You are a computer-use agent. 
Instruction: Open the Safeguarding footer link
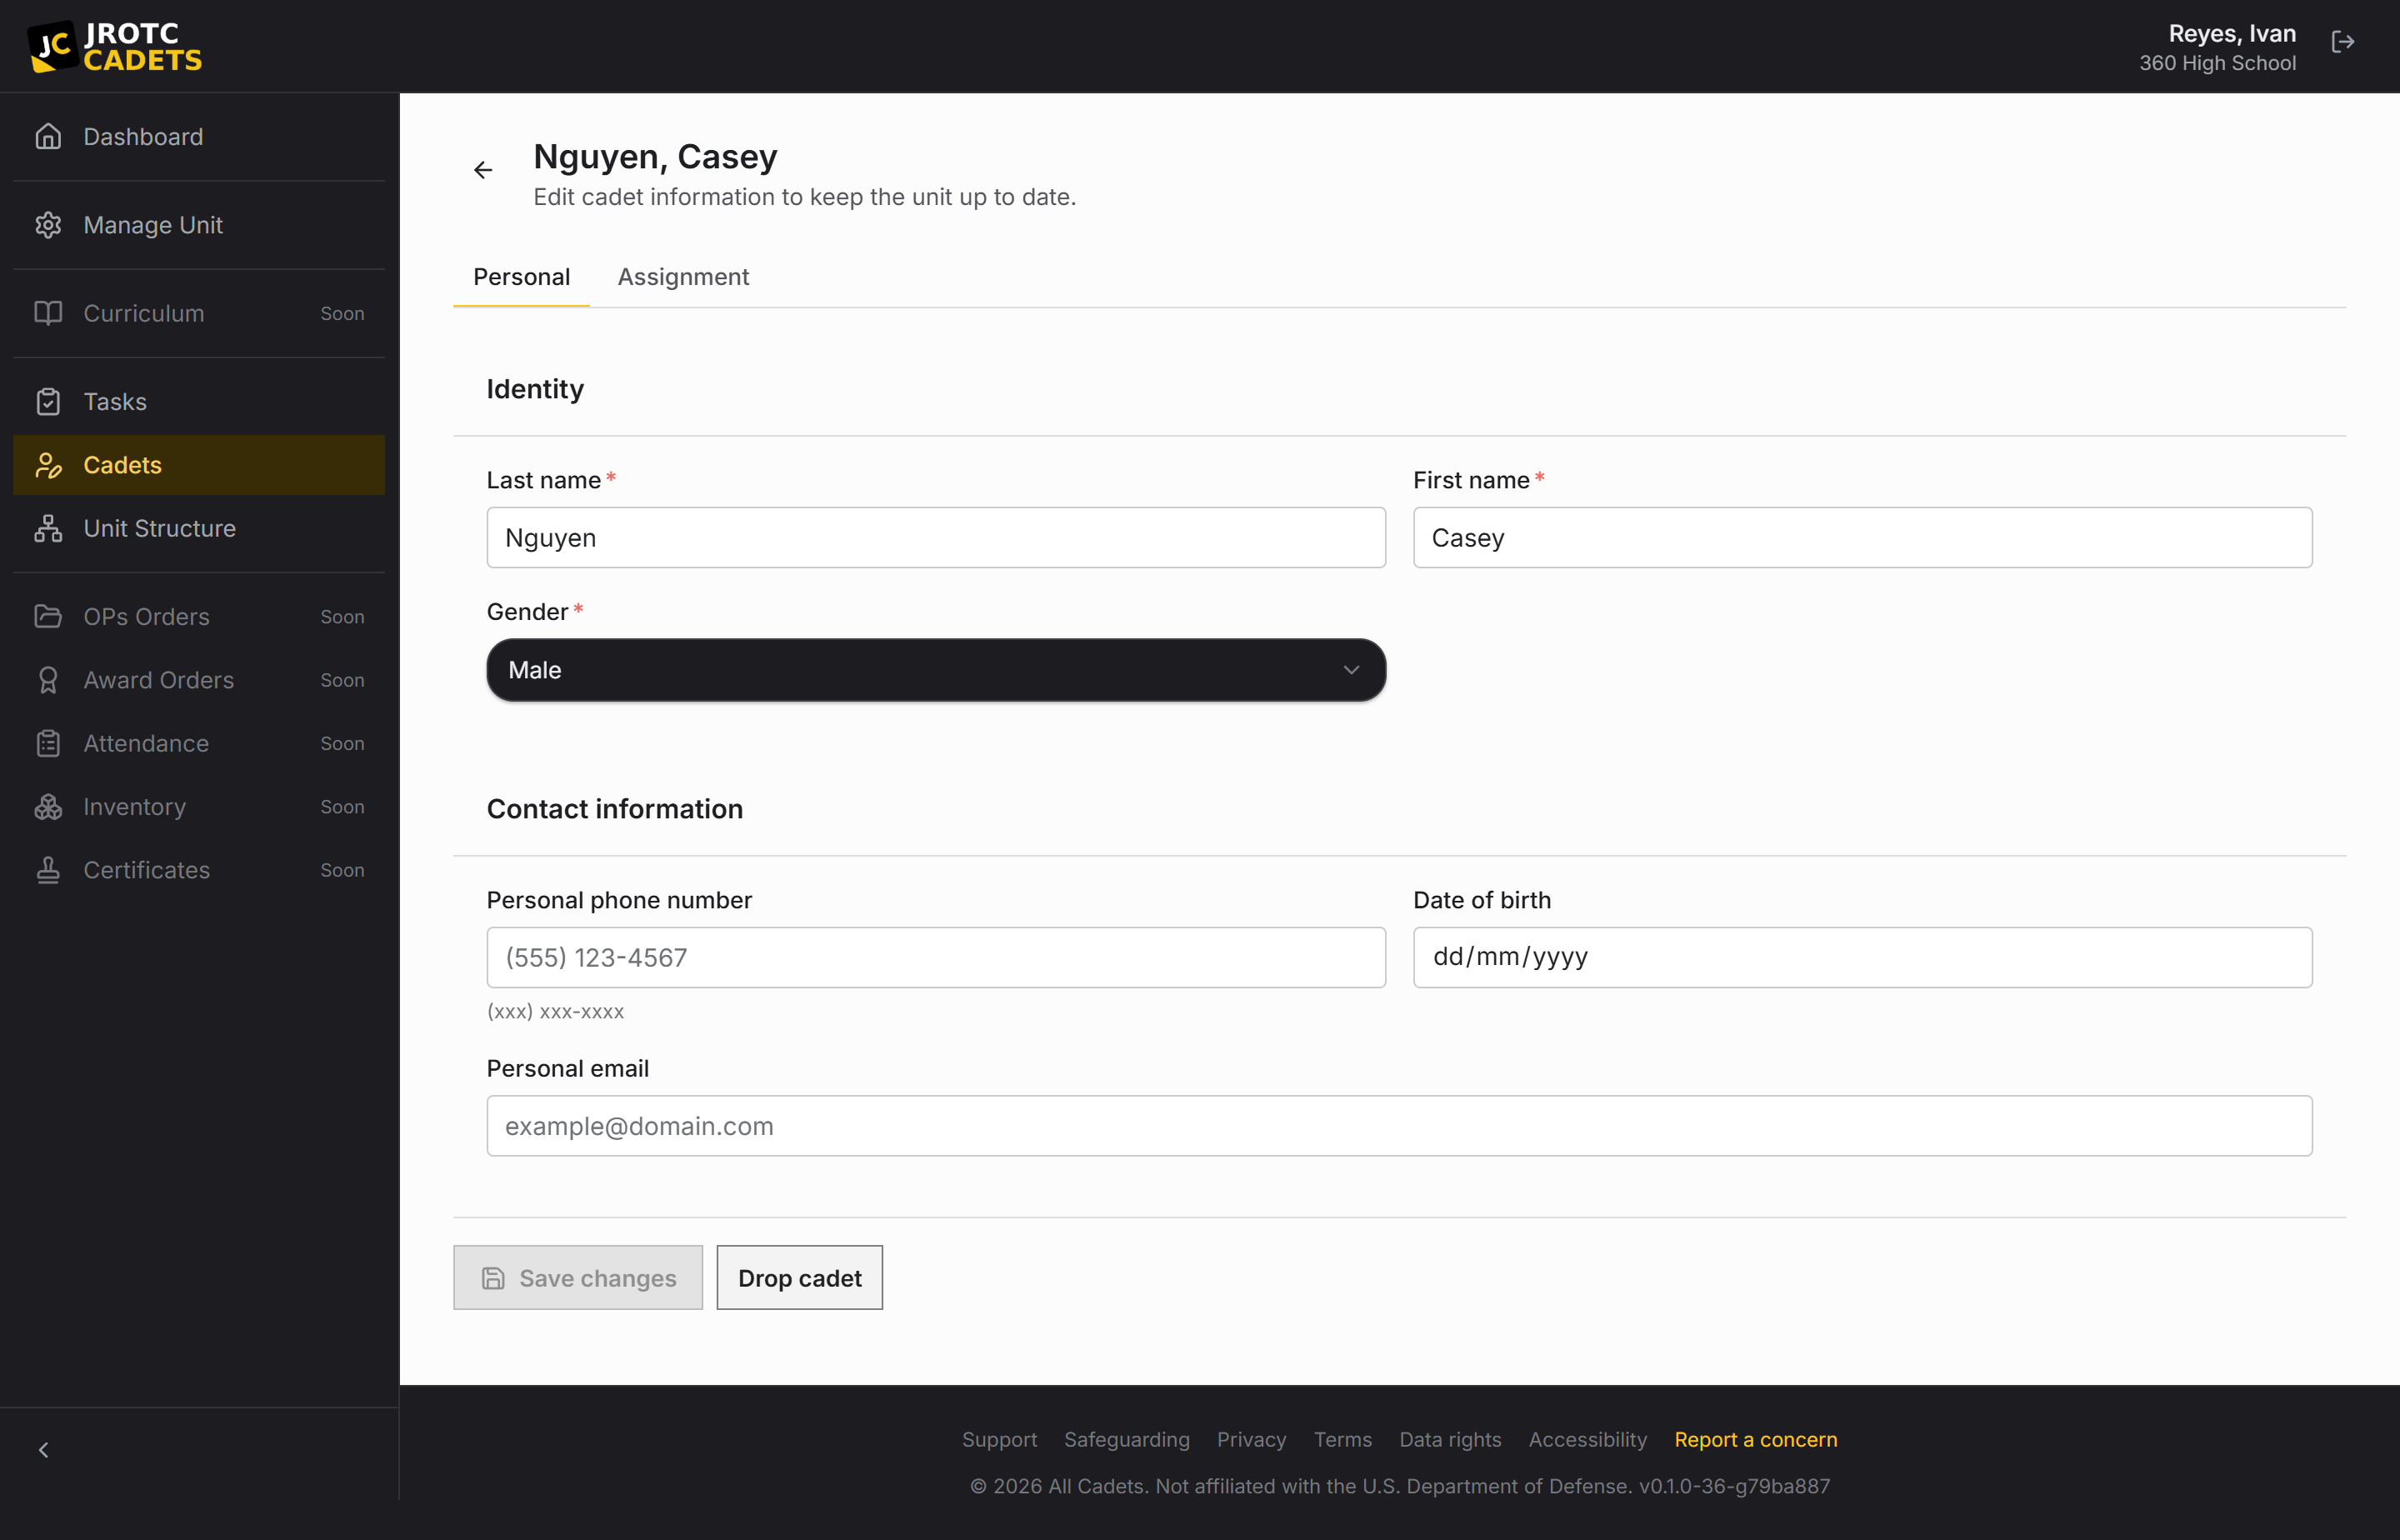[x=1127, y=1440]
